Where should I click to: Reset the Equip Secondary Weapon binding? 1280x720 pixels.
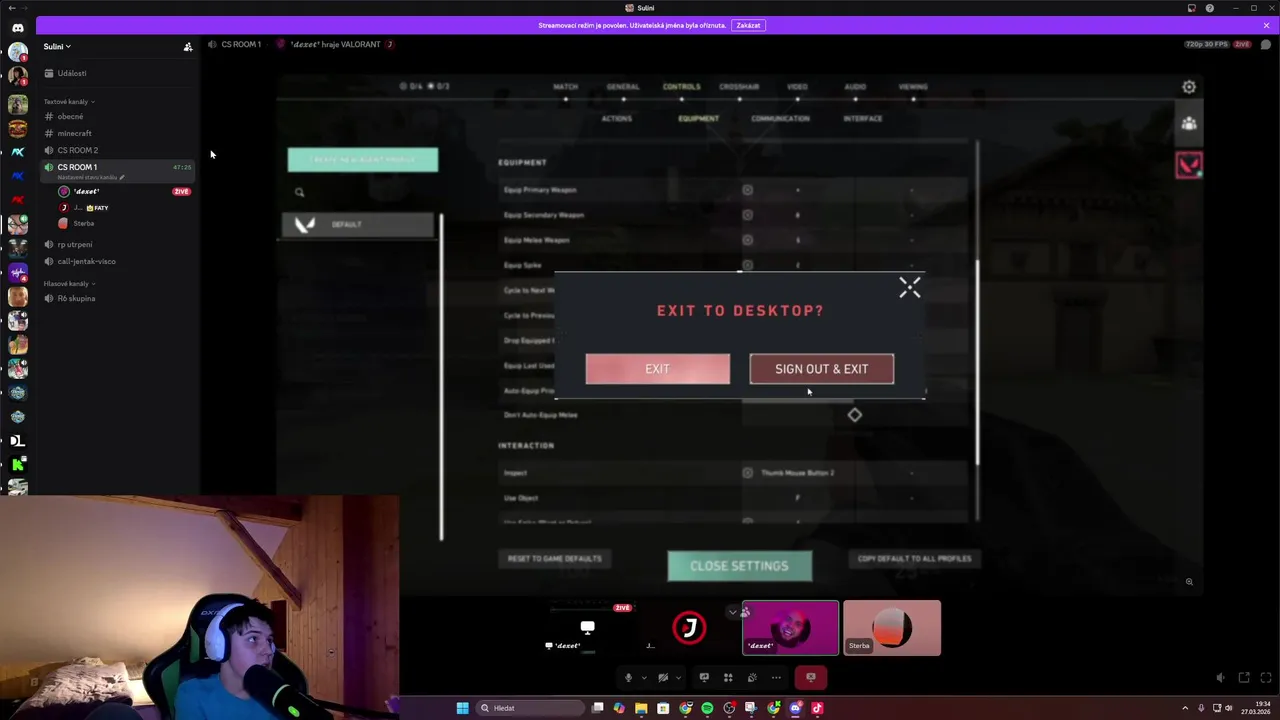pos(747,215)
